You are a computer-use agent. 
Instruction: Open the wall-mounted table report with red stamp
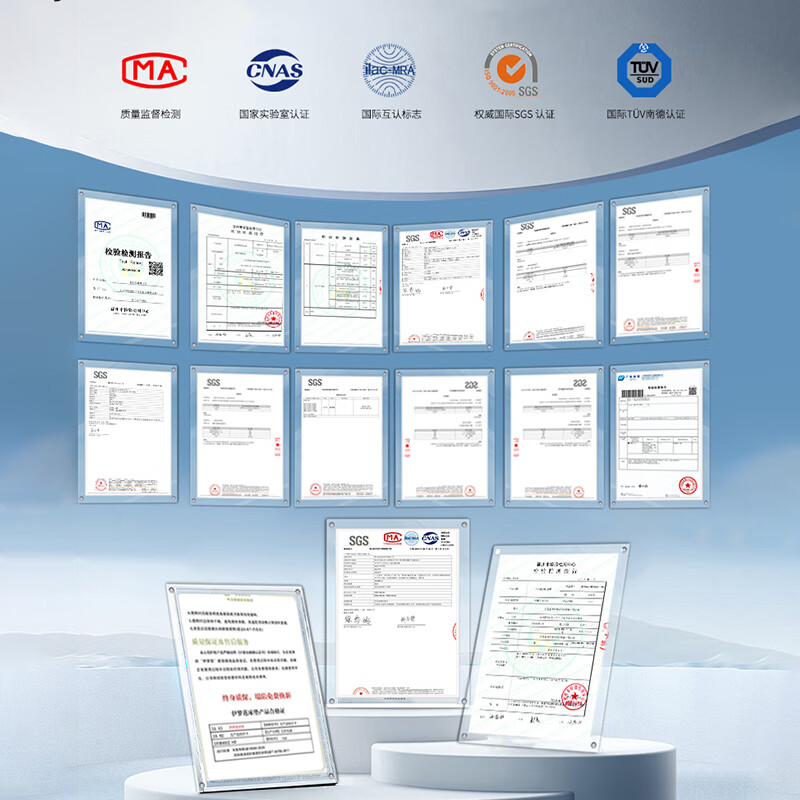[240, 278]
